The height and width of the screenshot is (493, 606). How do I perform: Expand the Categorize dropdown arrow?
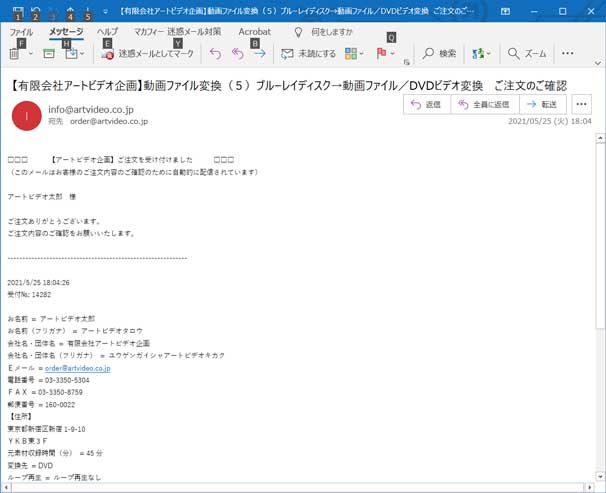pos(361,53)
